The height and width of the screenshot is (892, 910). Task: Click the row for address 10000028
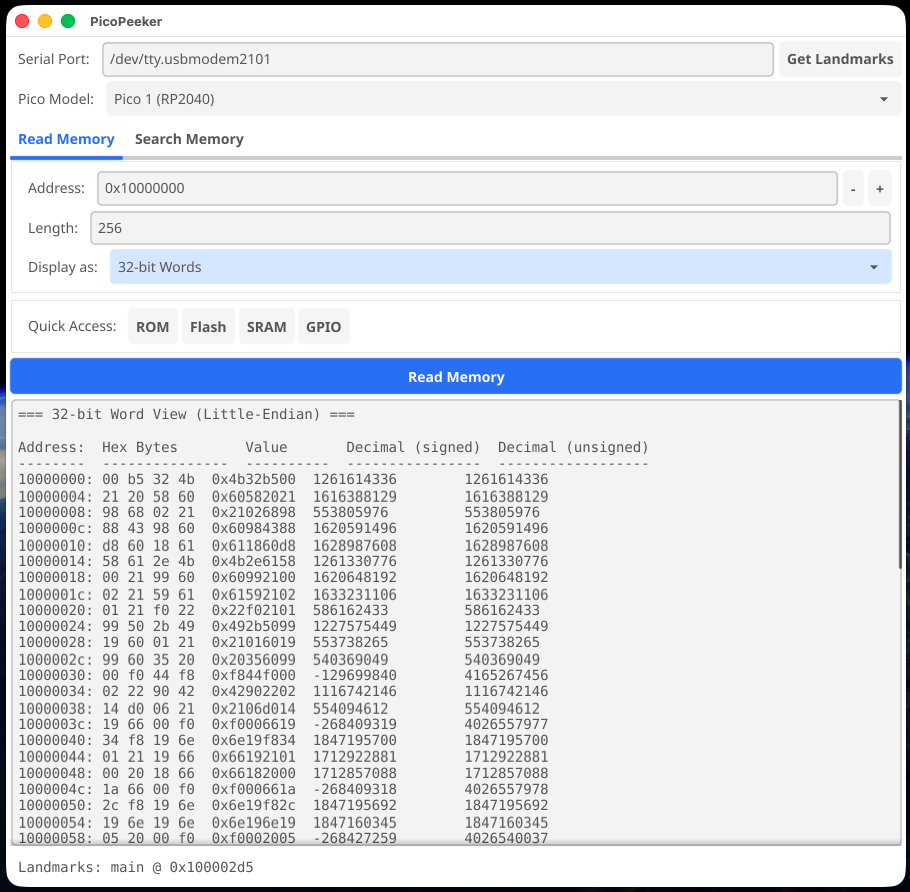[x=279, y=642]
